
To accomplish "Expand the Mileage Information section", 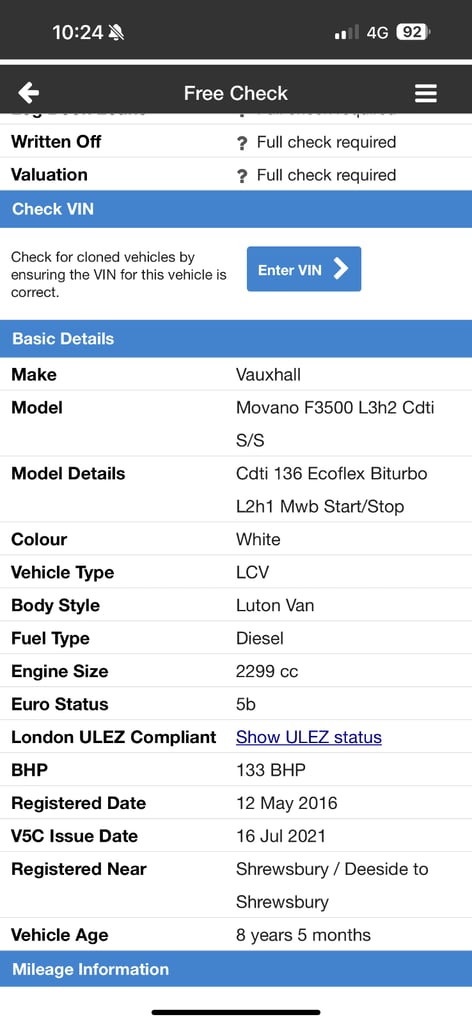I will click(236, 969).
